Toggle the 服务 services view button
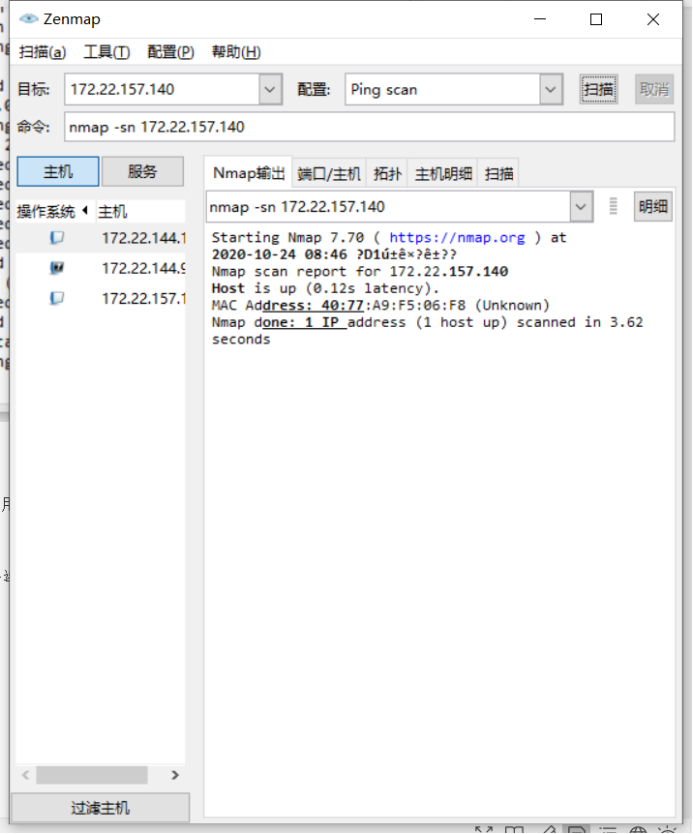 coord(143,171)
